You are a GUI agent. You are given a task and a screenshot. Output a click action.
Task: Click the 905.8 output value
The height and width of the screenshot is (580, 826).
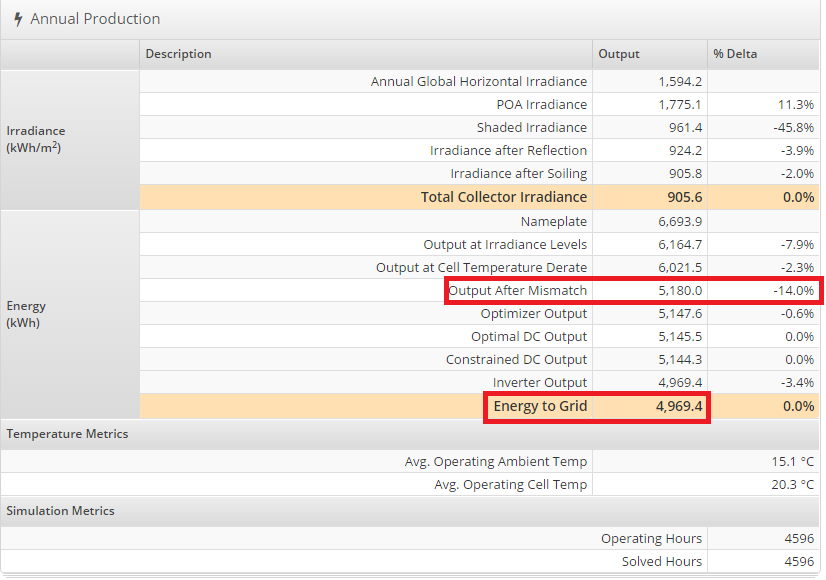click(685, 173)
